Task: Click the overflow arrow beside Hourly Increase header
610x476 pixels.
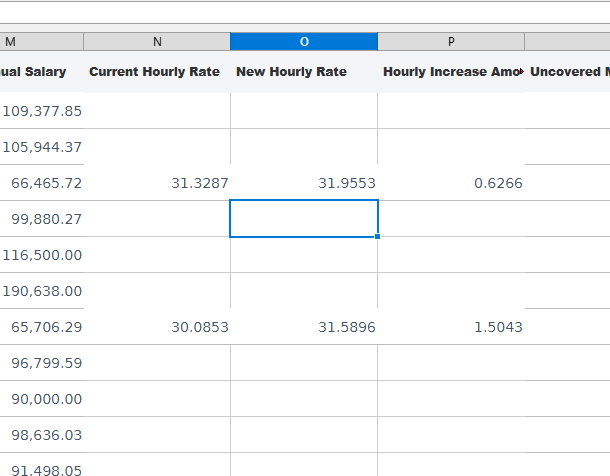Action: point(520,72)
